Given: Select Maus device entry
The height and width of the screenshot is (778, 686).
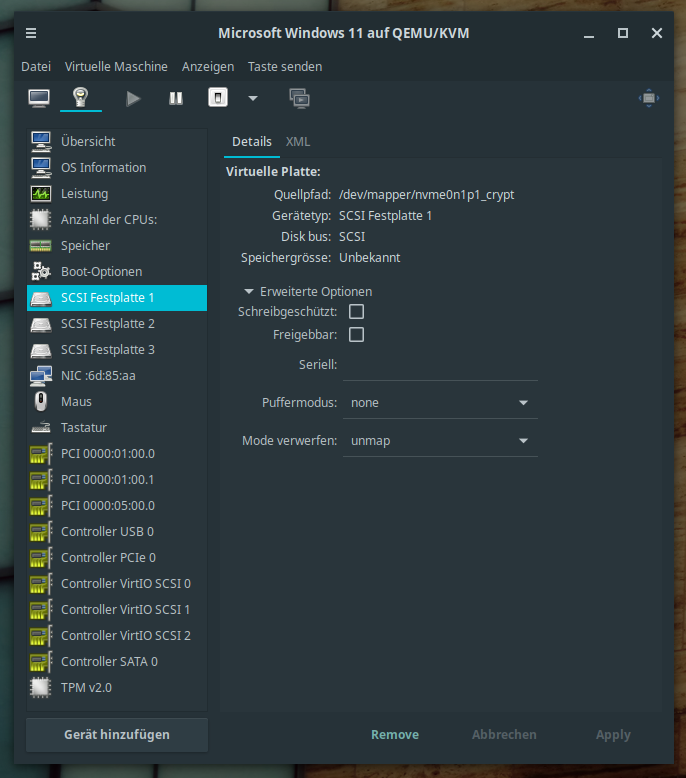Looking at the screenshot, I should point(117,401).
